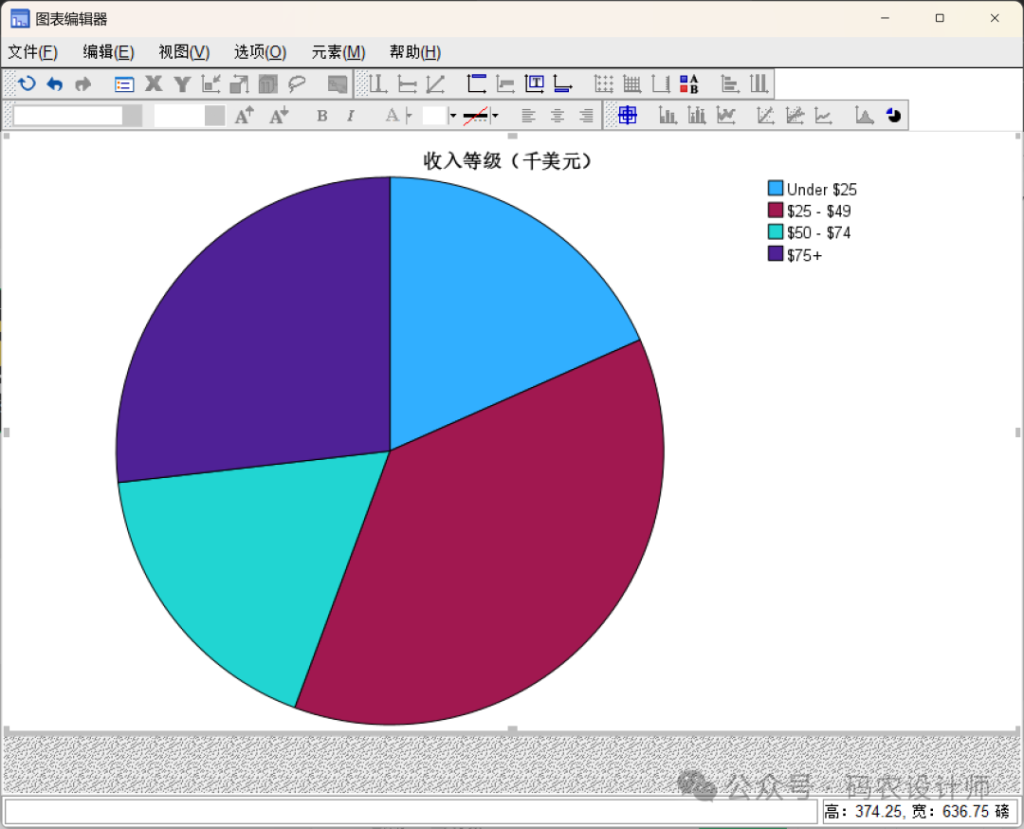Open the 元素(M) menu
This screenshot has width=1024, height=829.
(338, 52)
